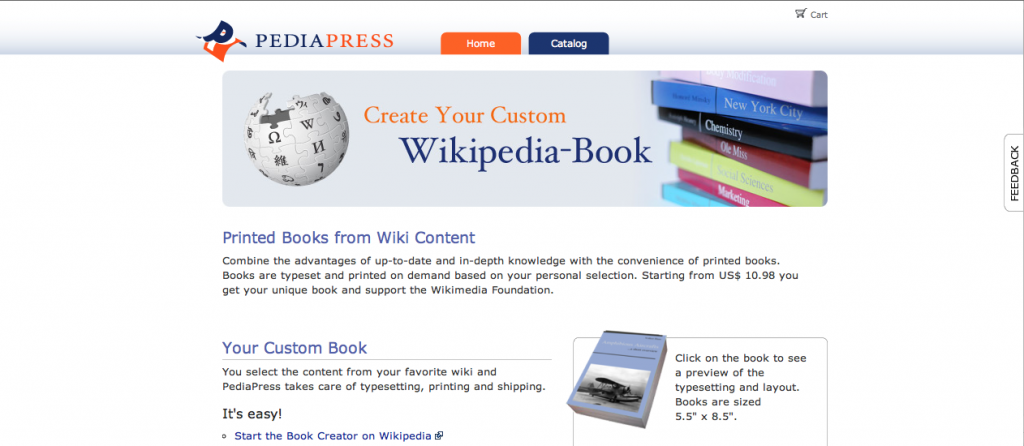Open the Home tab
This screenshot has width=1024, height=446.
click(481, 44)
